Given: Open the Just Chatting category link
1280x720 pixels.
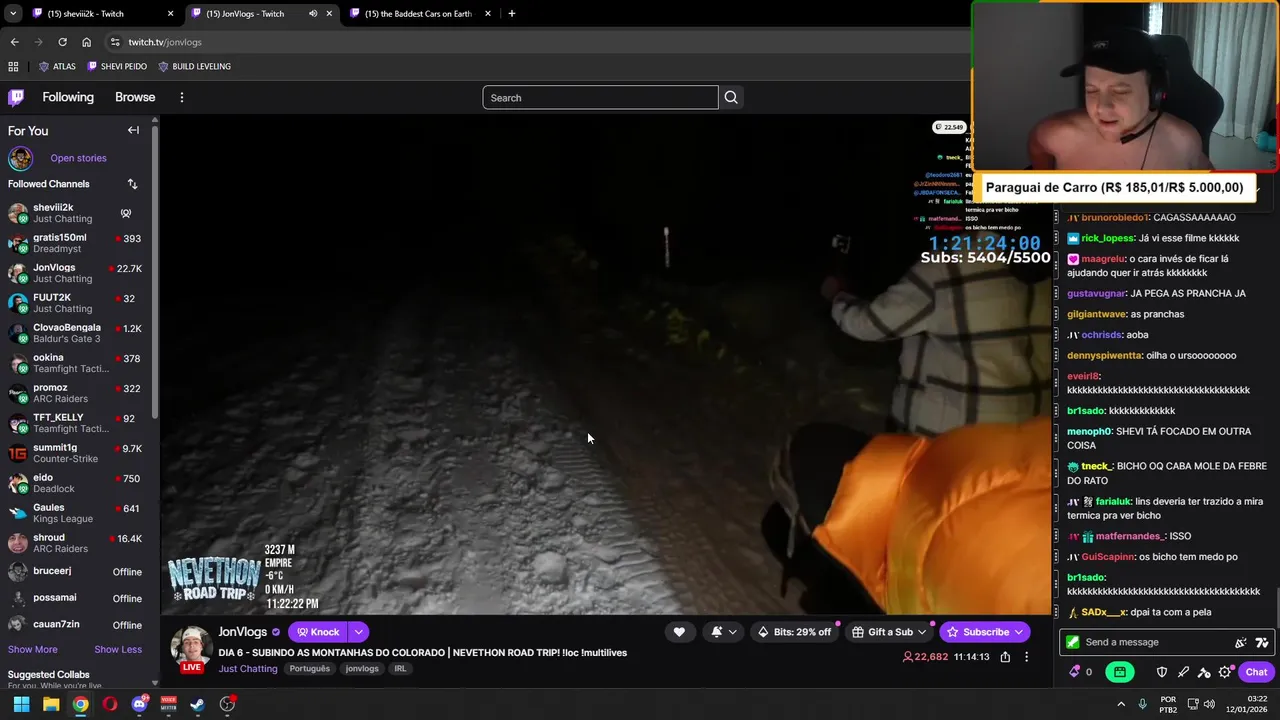Looking at the screenshot, I should pyautogui.click(x=248, y=669).
